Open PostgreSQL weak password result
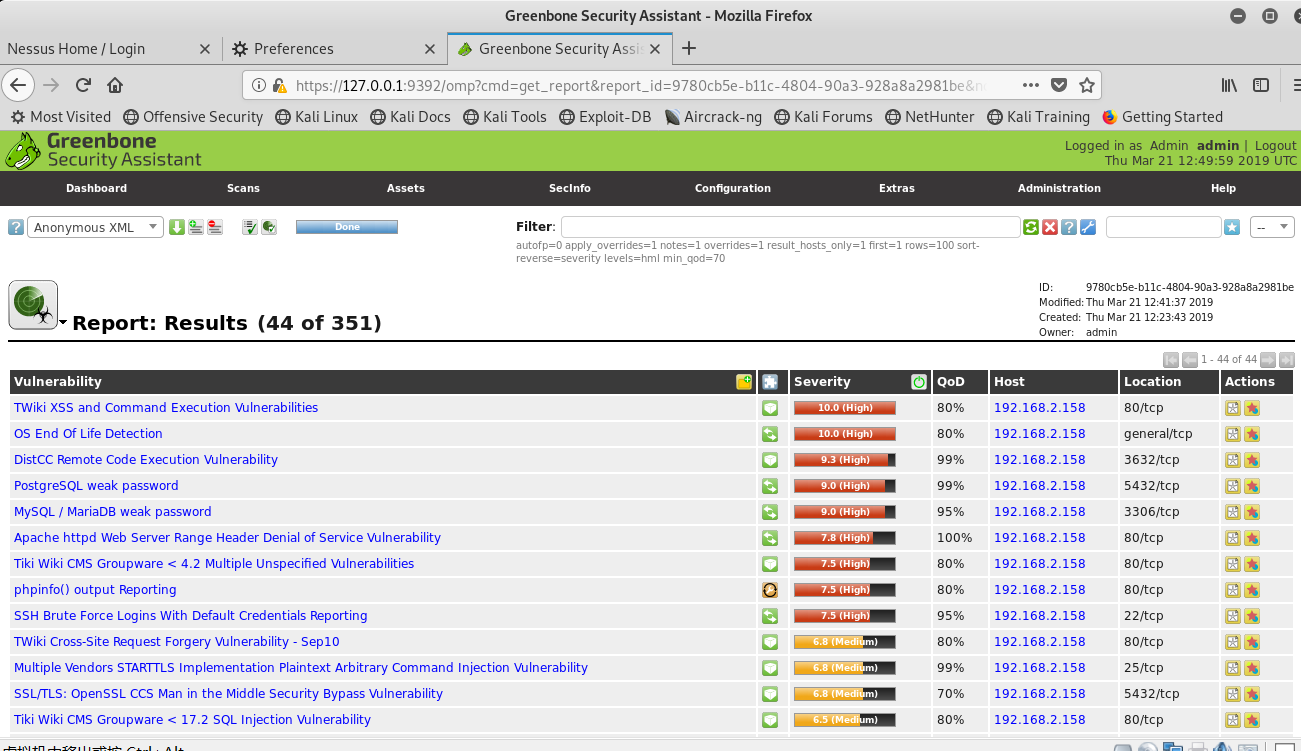Screen dimensions: 1301x751 [96, 486]
